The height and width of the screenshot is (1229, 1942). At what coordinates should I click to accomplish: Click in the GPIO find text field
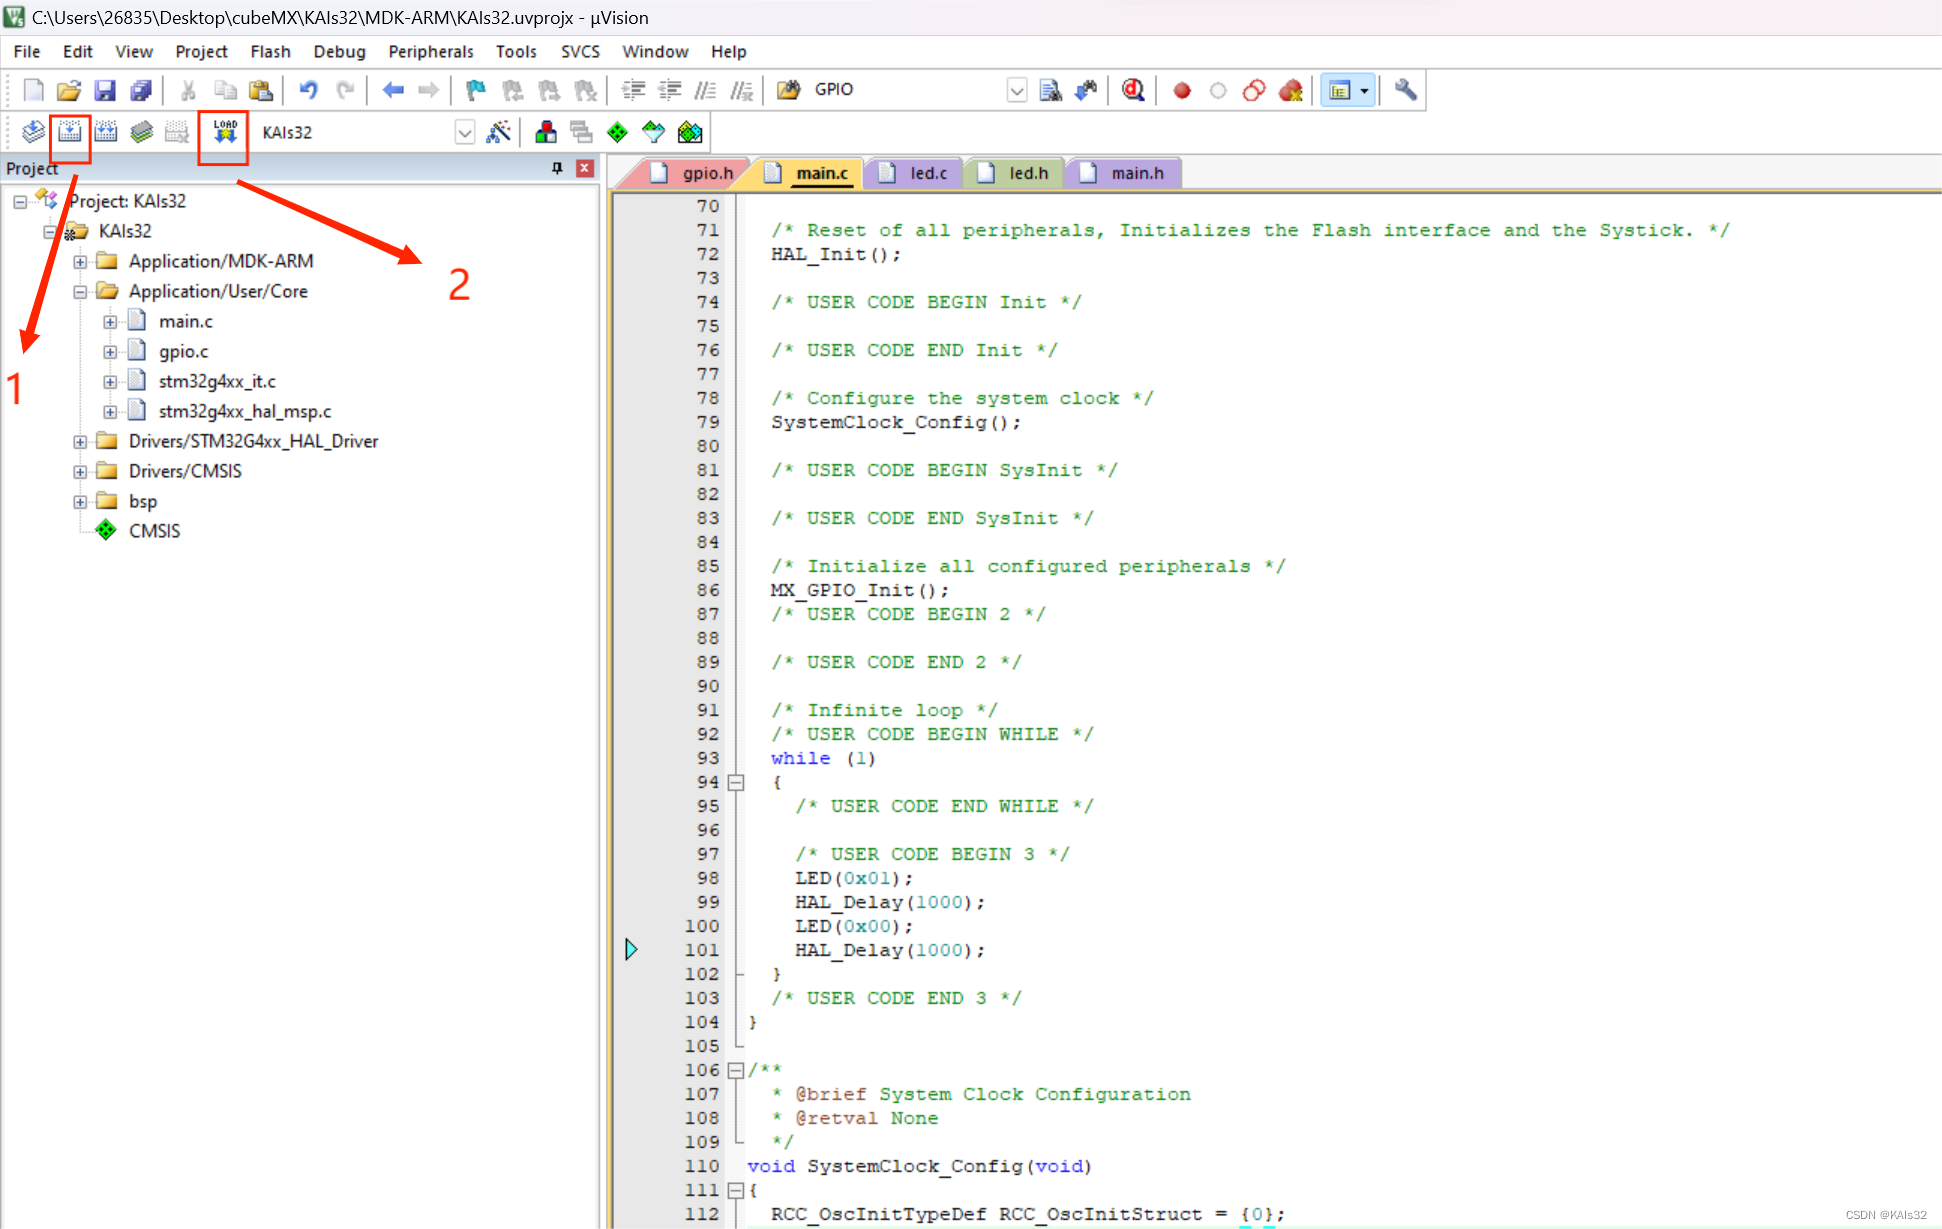[905, 90]
